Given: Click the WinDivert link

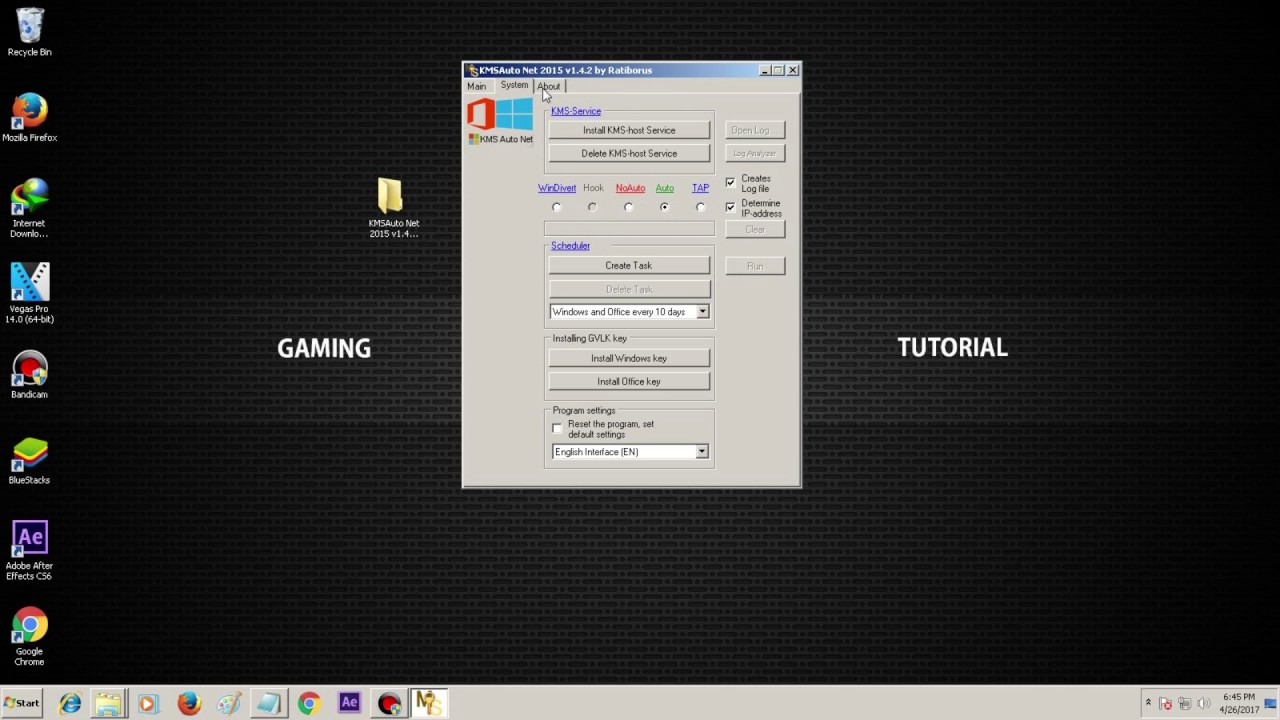Looking at the screenshot, I should point(557,188).
